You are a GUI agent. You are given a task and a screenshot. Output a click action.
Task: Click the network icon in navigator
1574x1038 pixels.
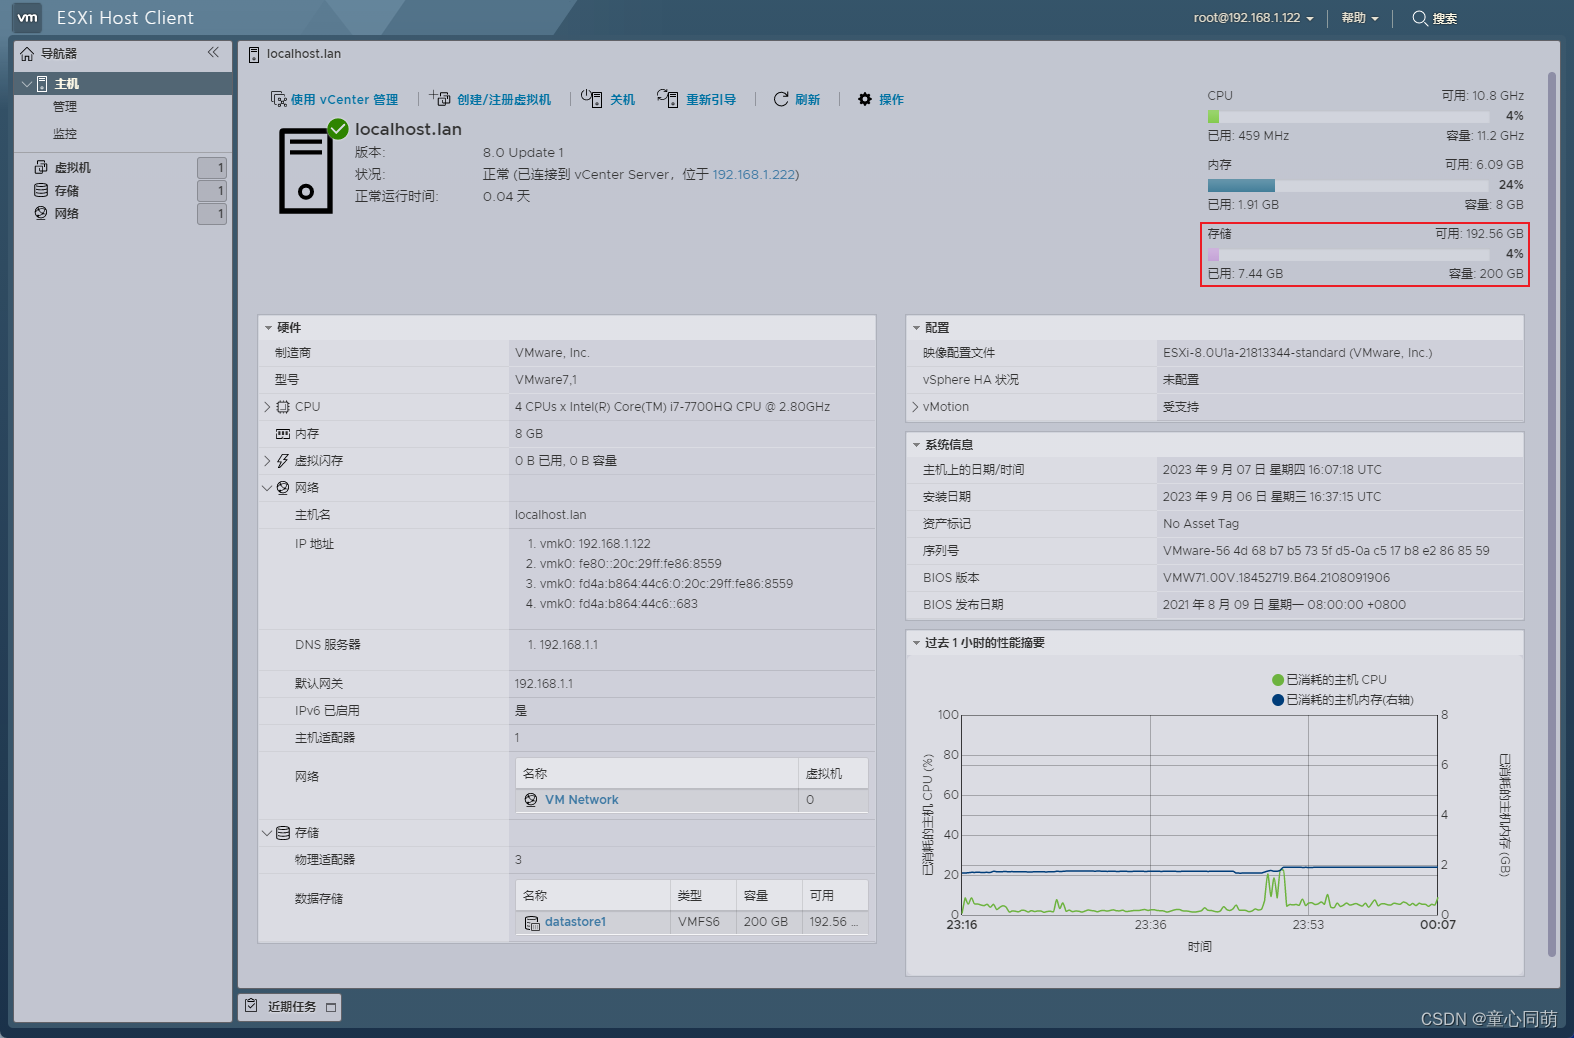pos(41,213)
